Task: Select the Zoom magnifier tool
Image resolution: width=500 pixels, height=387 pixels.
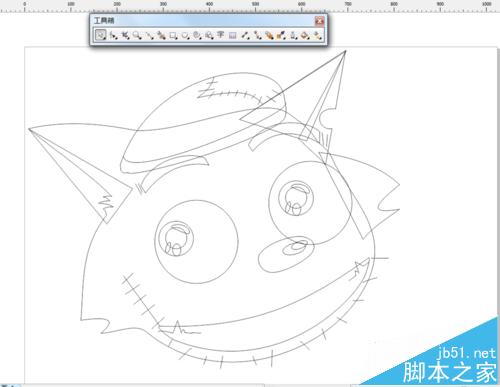Action: click(x=137, y=35)
